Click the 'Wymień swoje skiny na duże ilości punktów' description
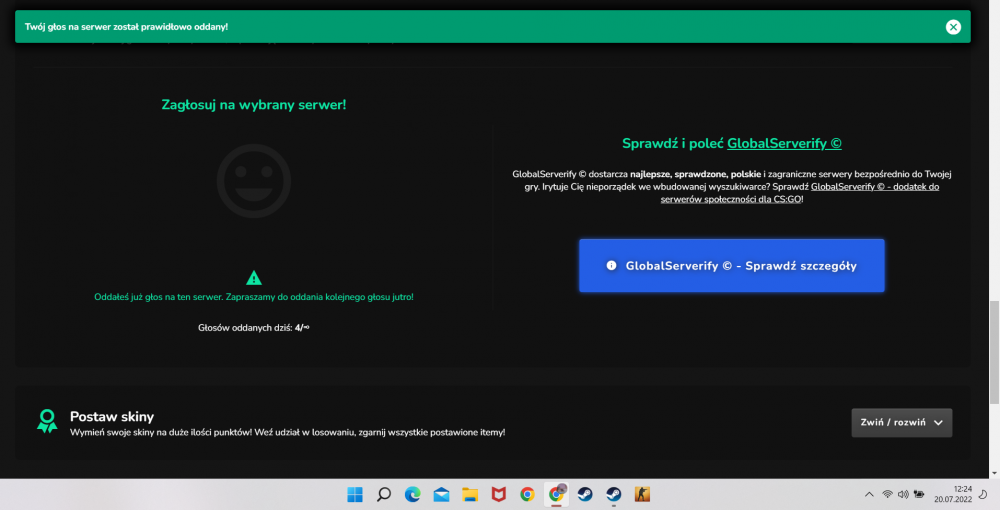 288,432
